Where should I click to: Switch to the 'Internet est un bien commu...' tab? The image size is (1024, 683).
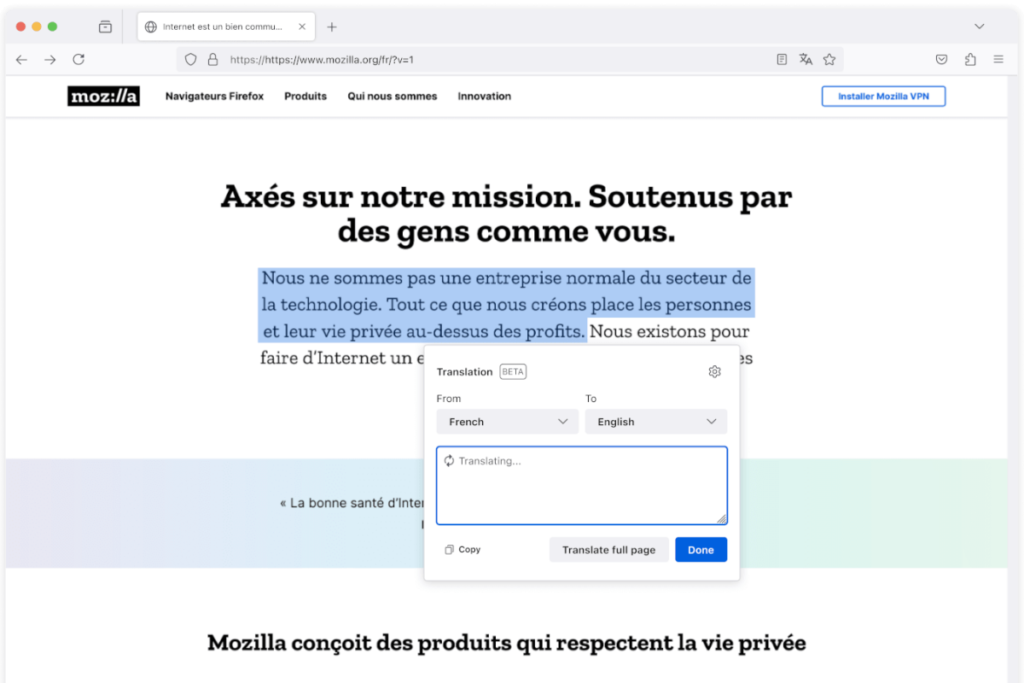217,27
